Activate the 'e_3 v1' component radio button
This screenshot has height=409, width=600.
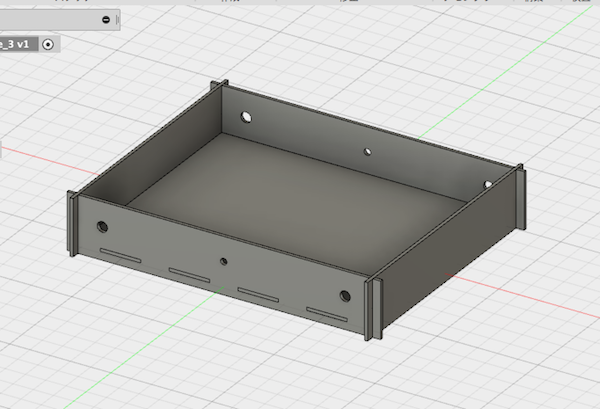[48, 44]
